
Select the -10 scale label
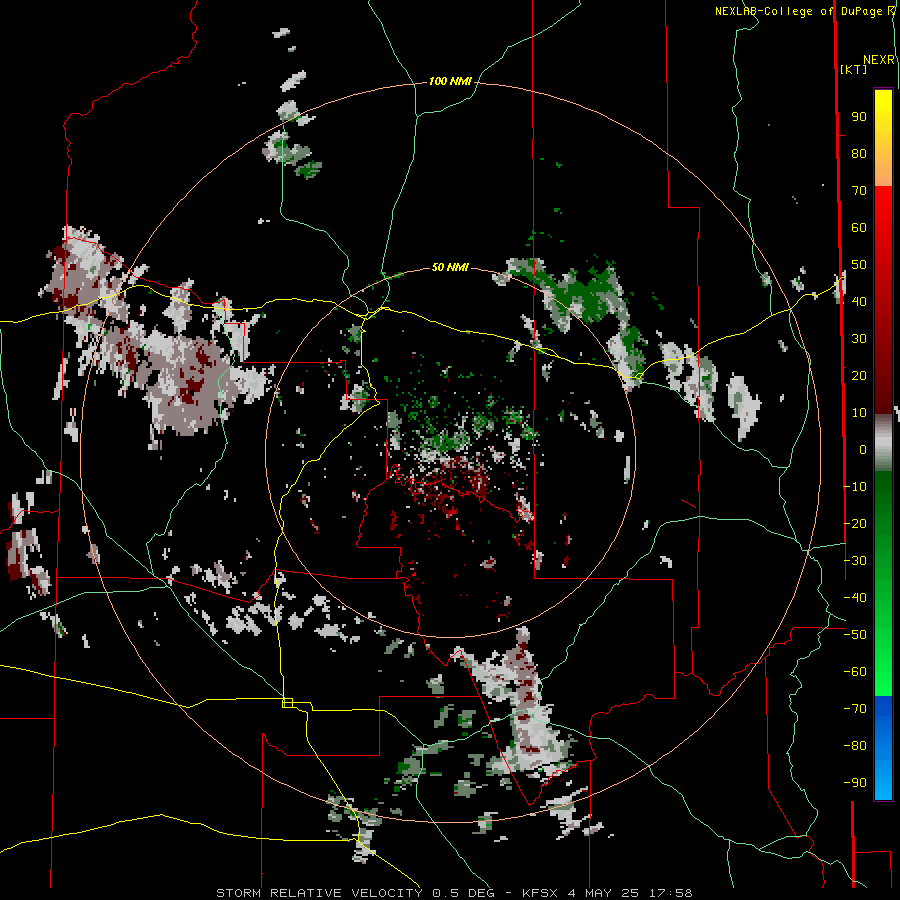(x=855, y=487)
